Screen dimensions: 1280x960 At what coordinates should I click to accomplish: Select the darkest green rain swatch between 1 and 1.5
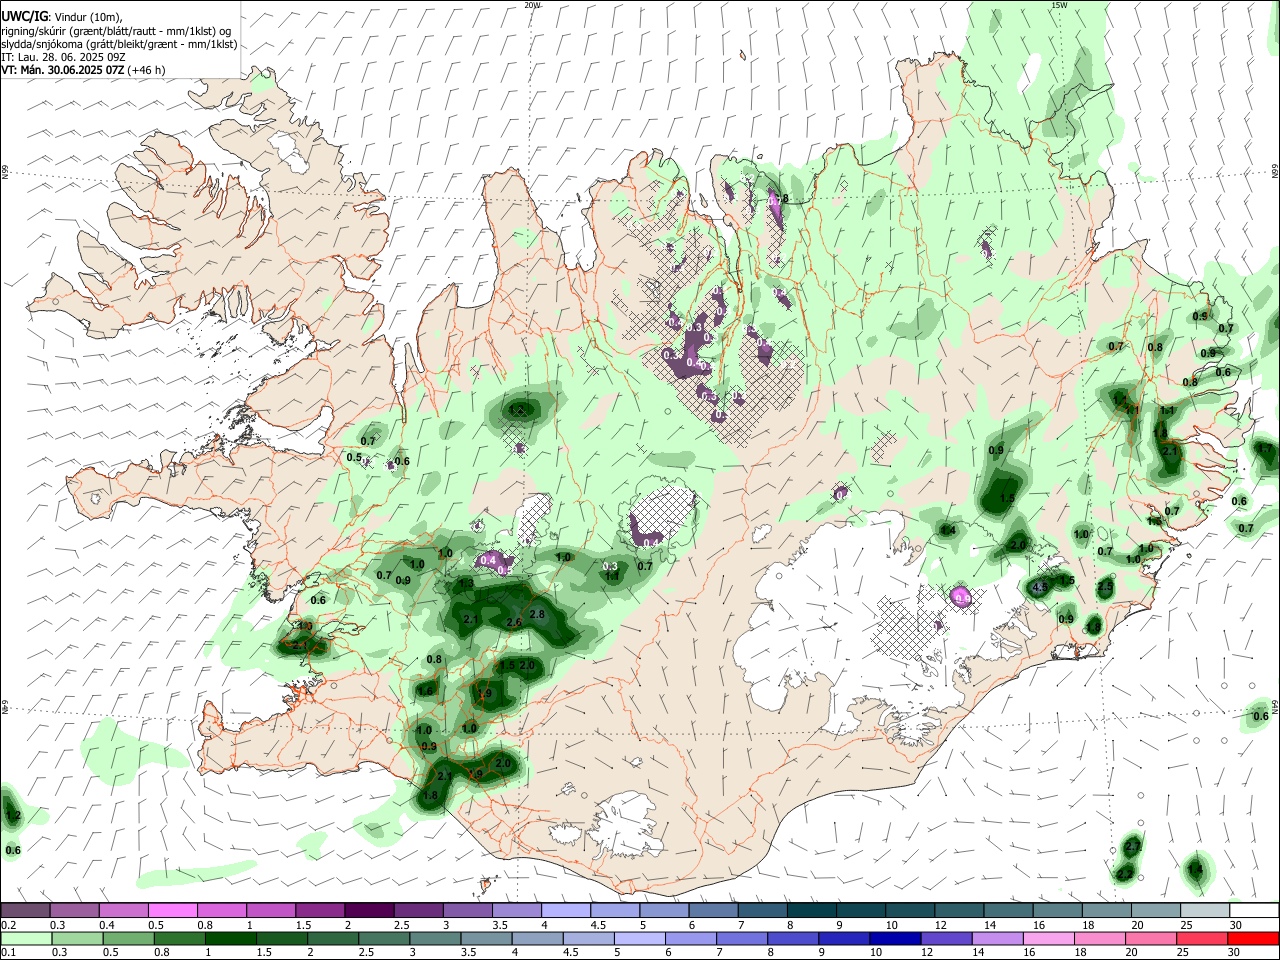(230, 938)
